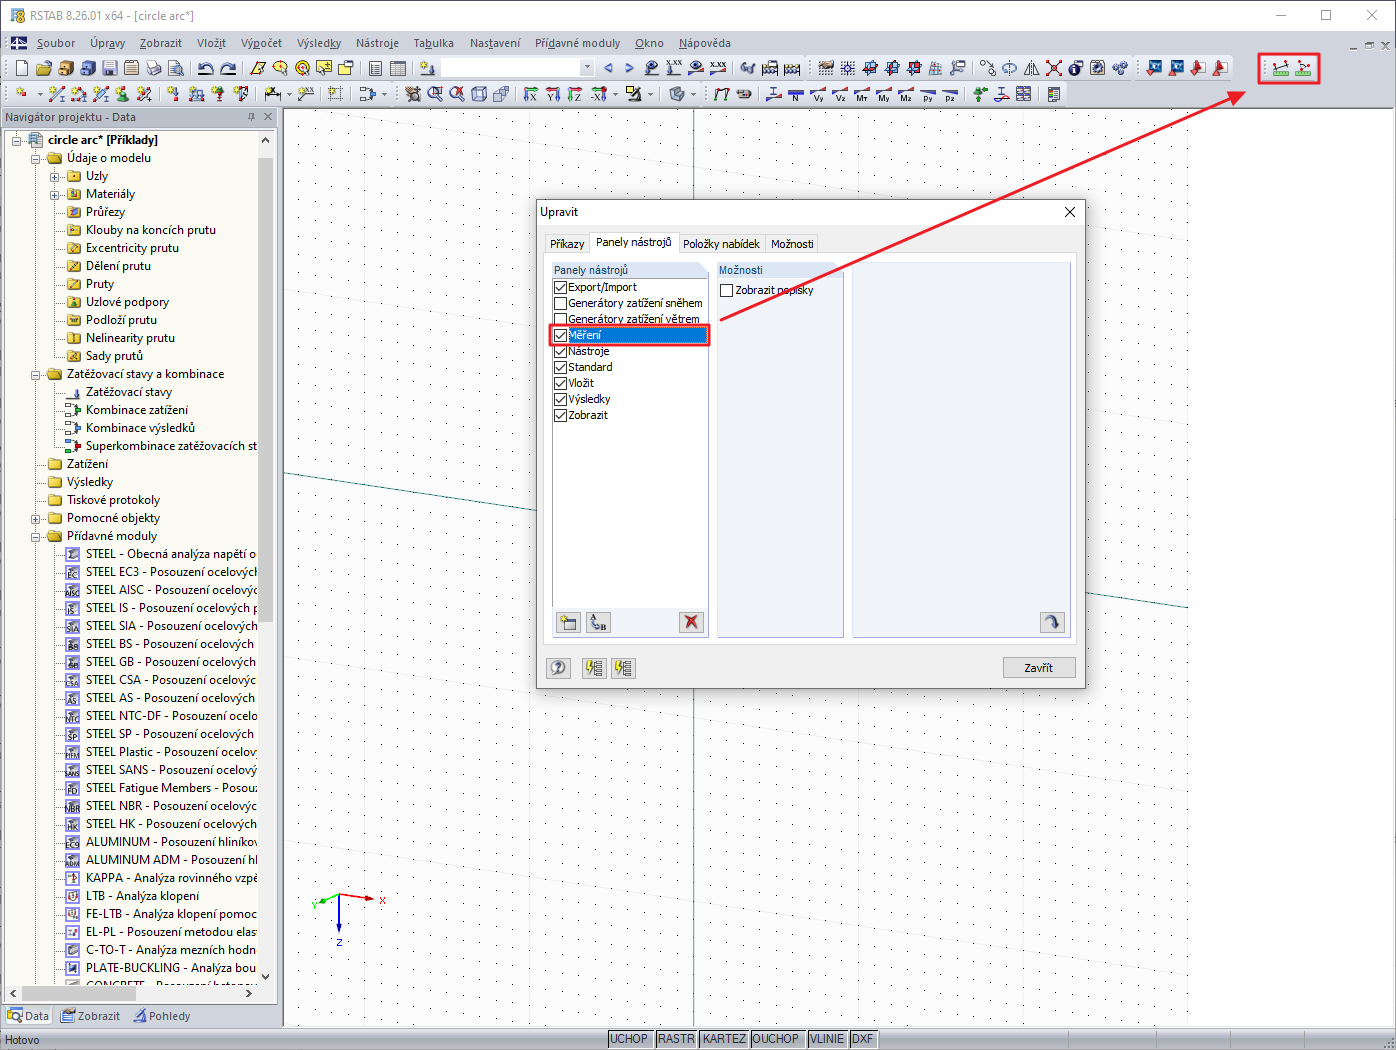Click the rename toolbar A-B icon
Viewport: 1396px width, 1050px height.
tap(598, 623)
